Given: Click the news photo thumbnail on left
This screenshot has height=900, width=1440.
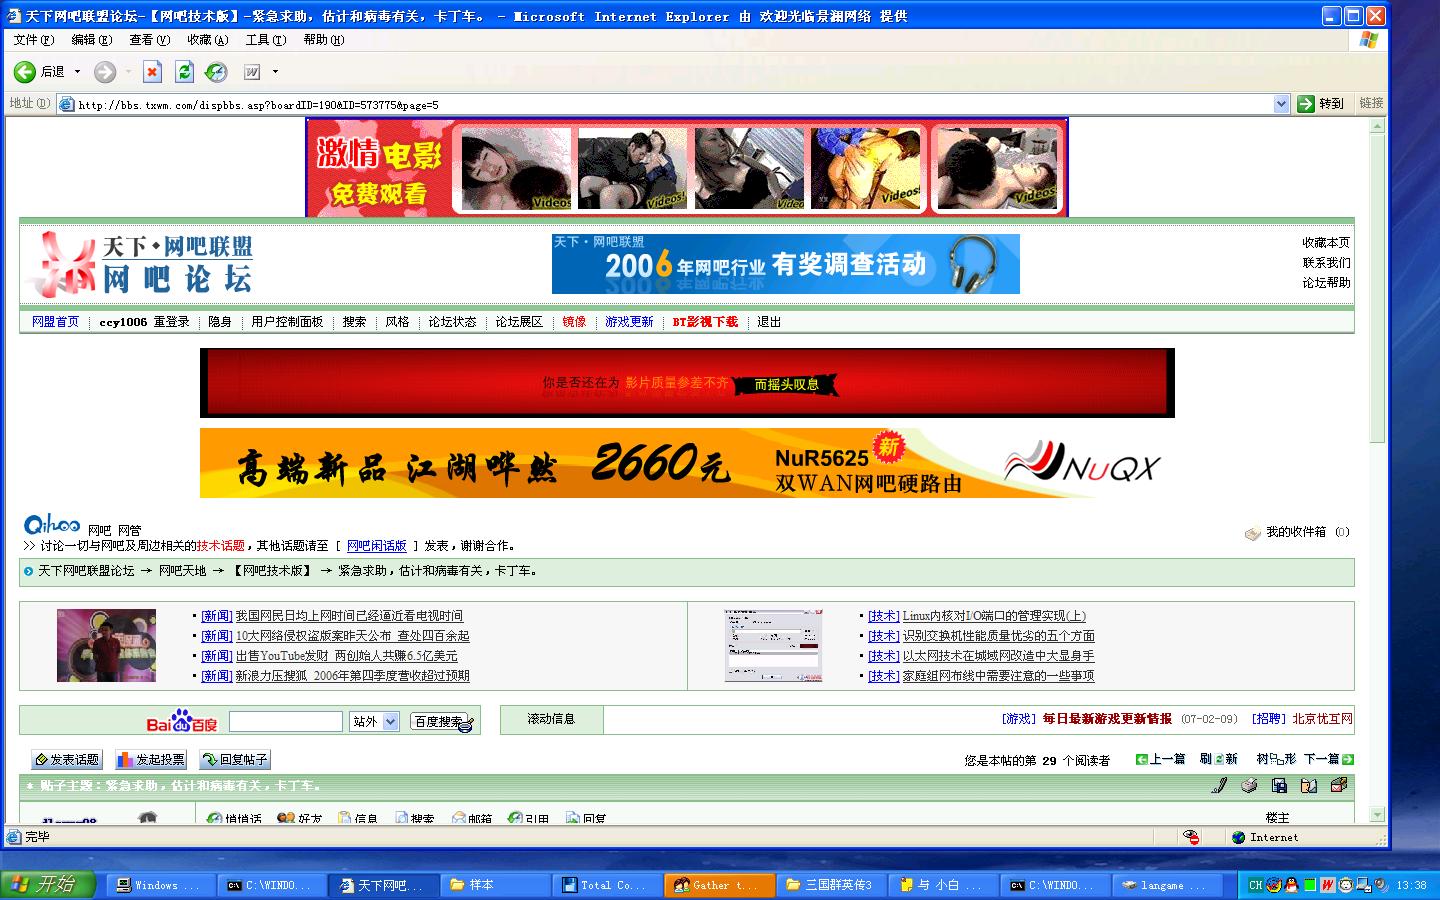Looking at the screenshot, I should point(106,646).
